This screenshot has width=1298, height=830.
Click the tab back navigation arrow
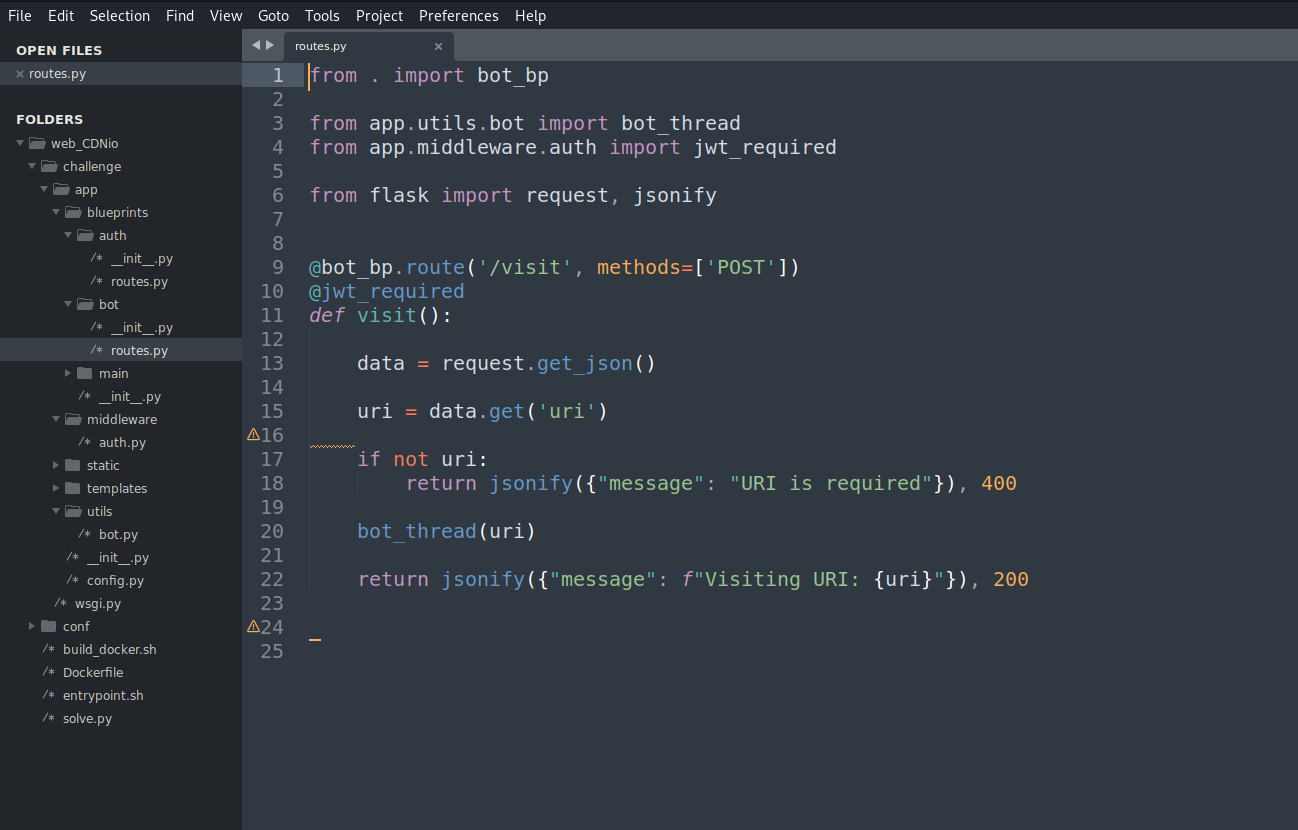click(x=256, y=45)
